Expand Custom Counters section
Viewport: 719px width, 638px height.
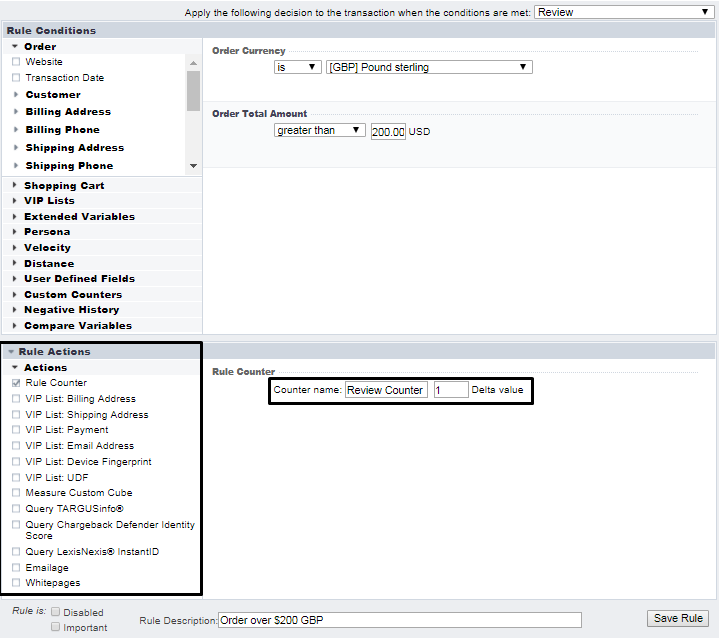click(x=15, y=294)
